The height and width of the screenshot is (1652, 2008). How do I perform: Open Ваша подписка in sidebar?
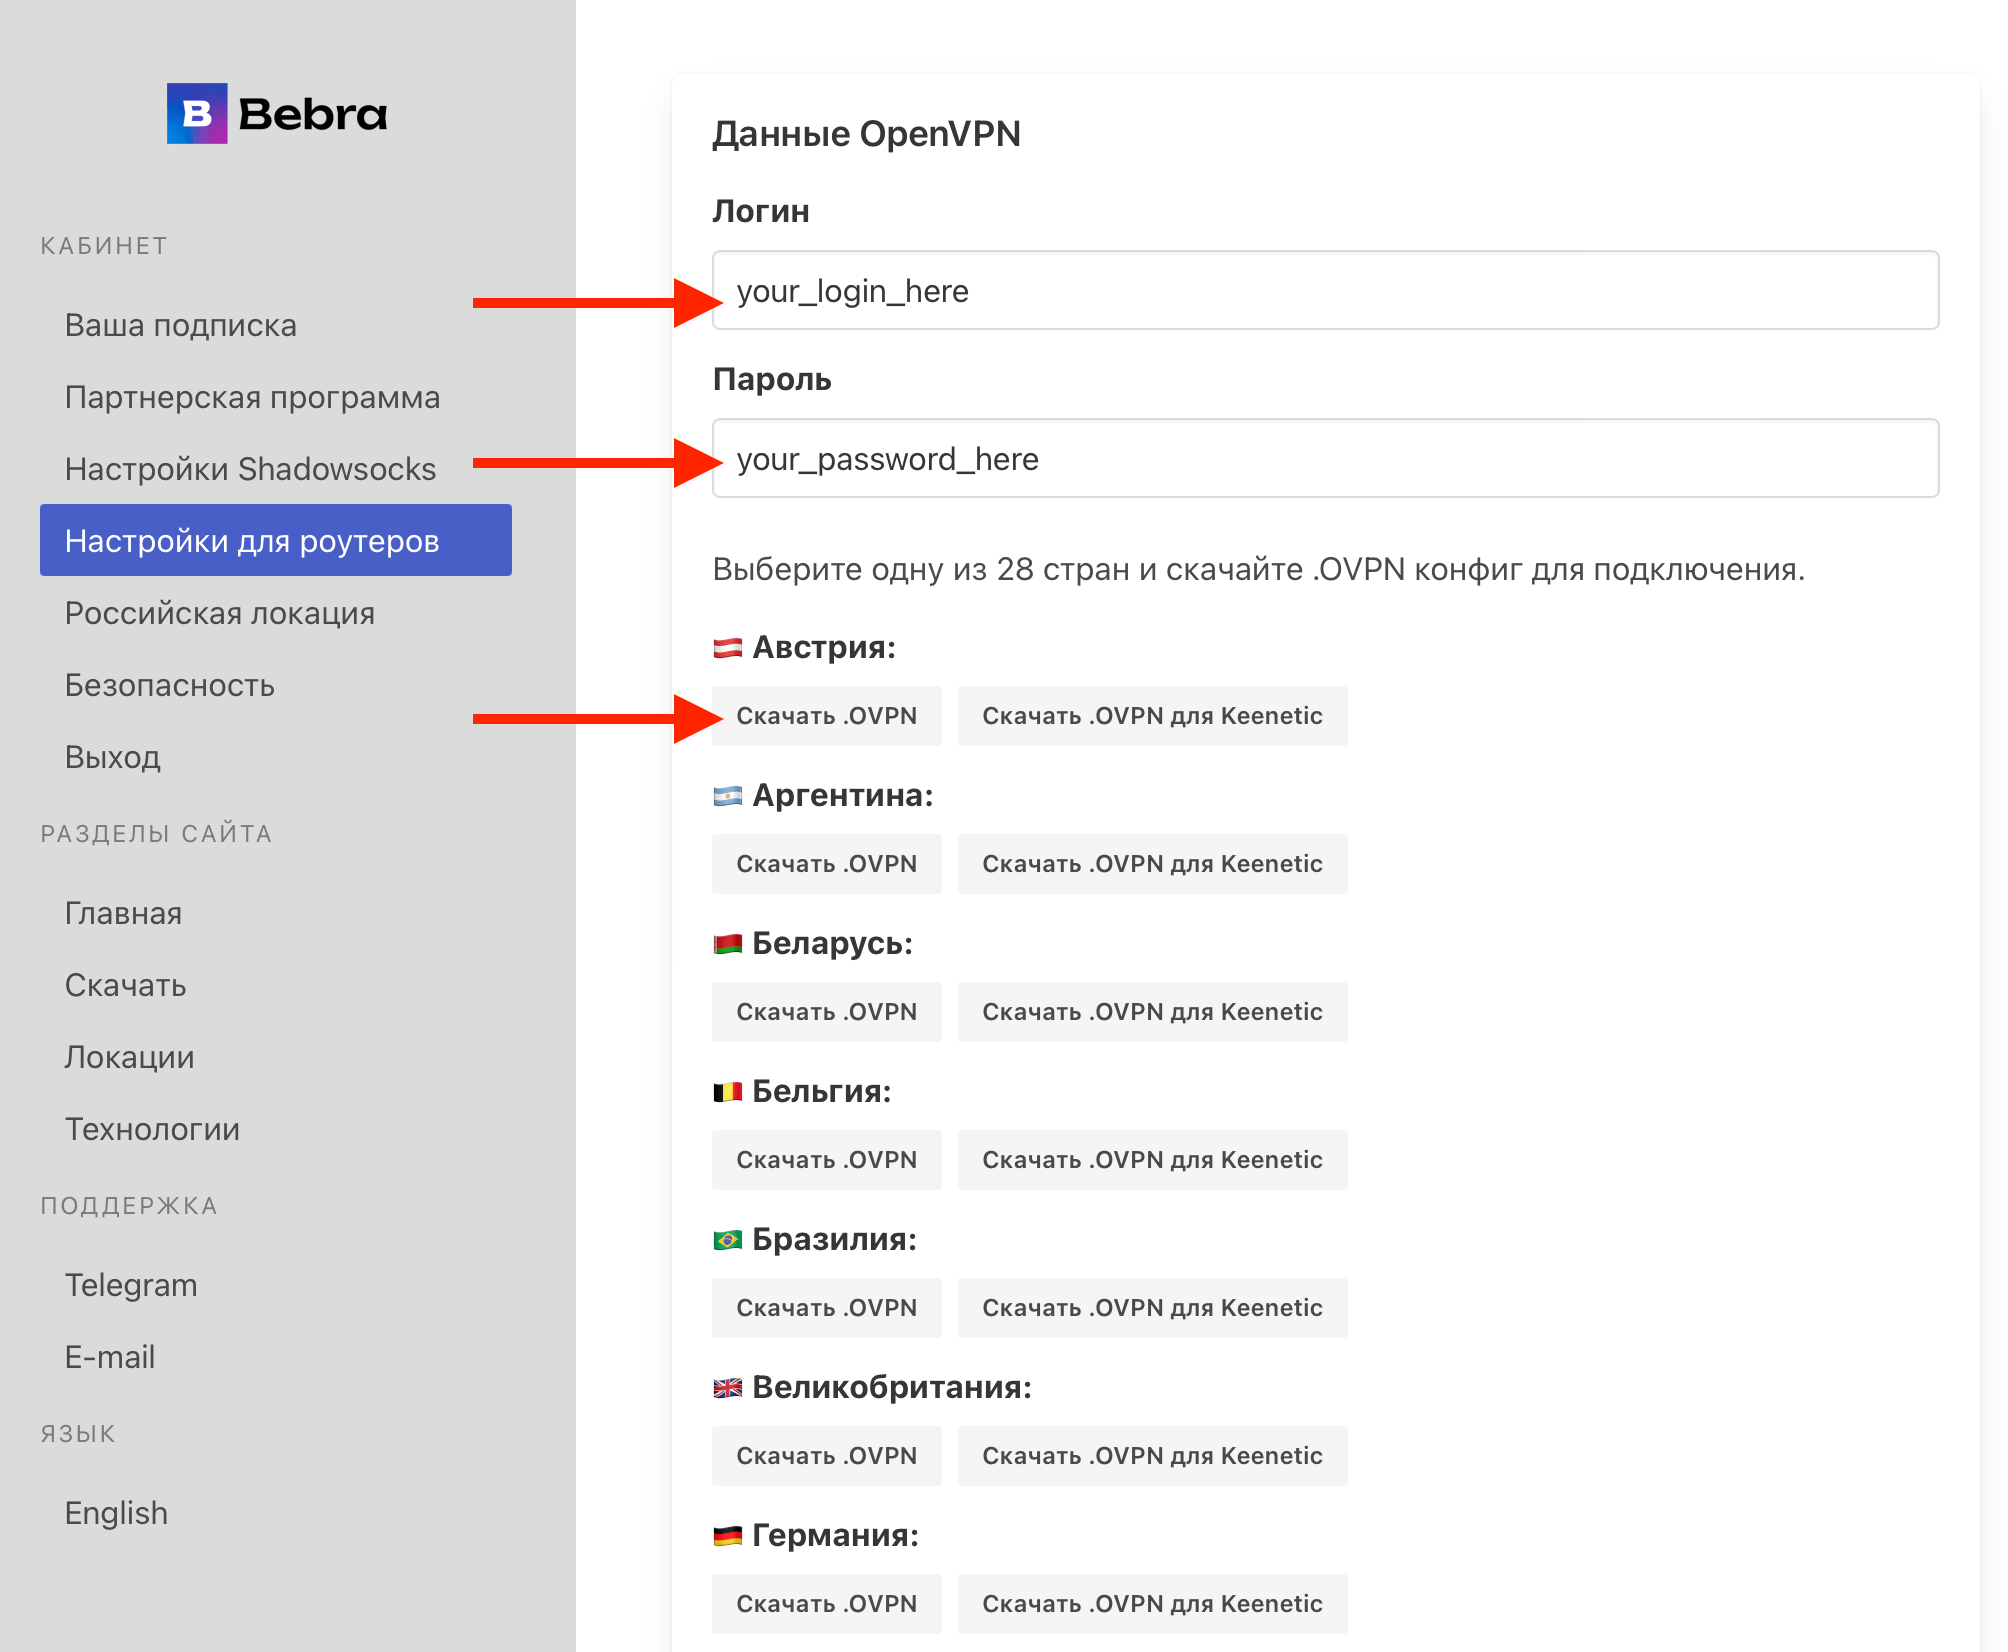(181, 325)
